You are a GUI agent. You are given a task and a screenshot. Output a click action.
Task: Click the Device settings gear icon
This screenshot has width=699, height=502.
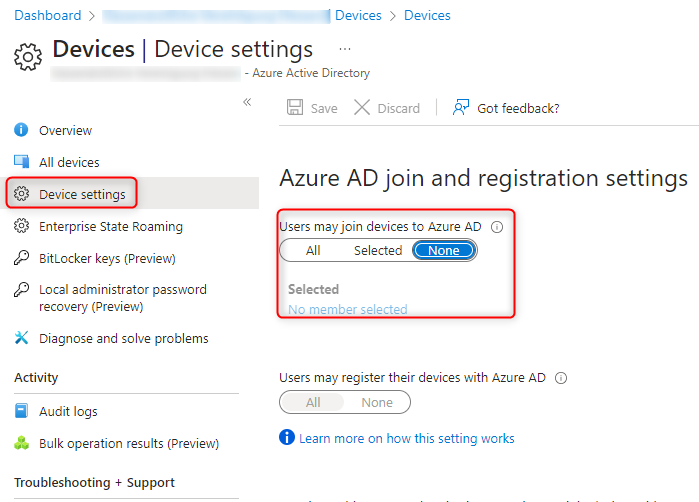click(21, 193)
